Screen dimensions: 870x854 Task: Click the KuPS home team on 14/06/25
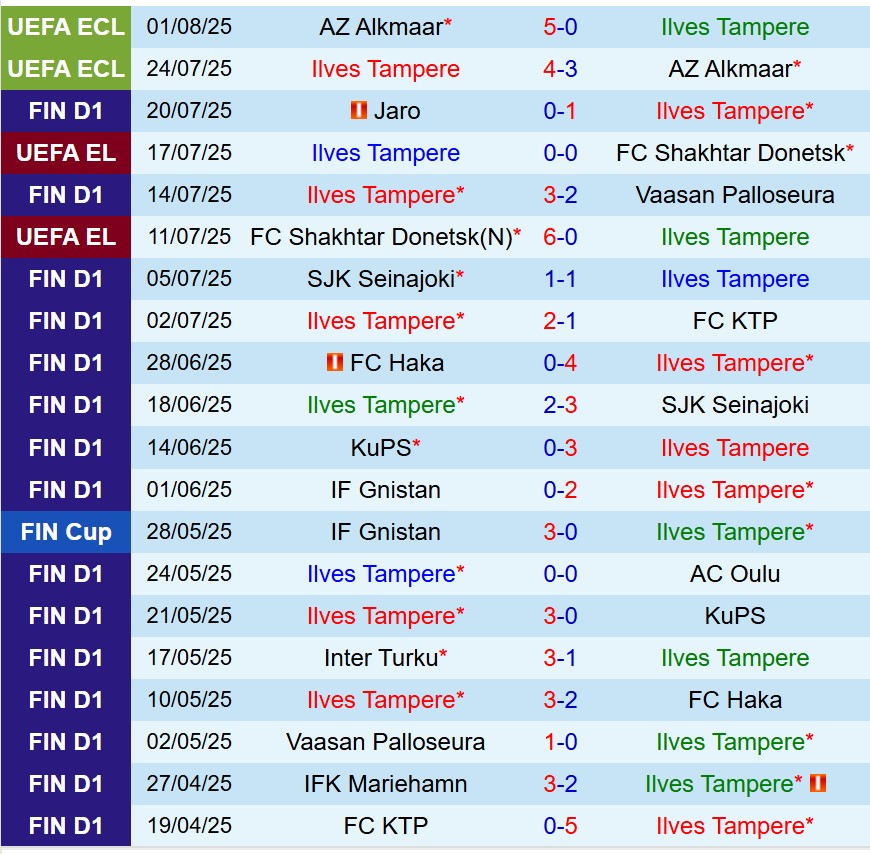(x=380, y=447)
